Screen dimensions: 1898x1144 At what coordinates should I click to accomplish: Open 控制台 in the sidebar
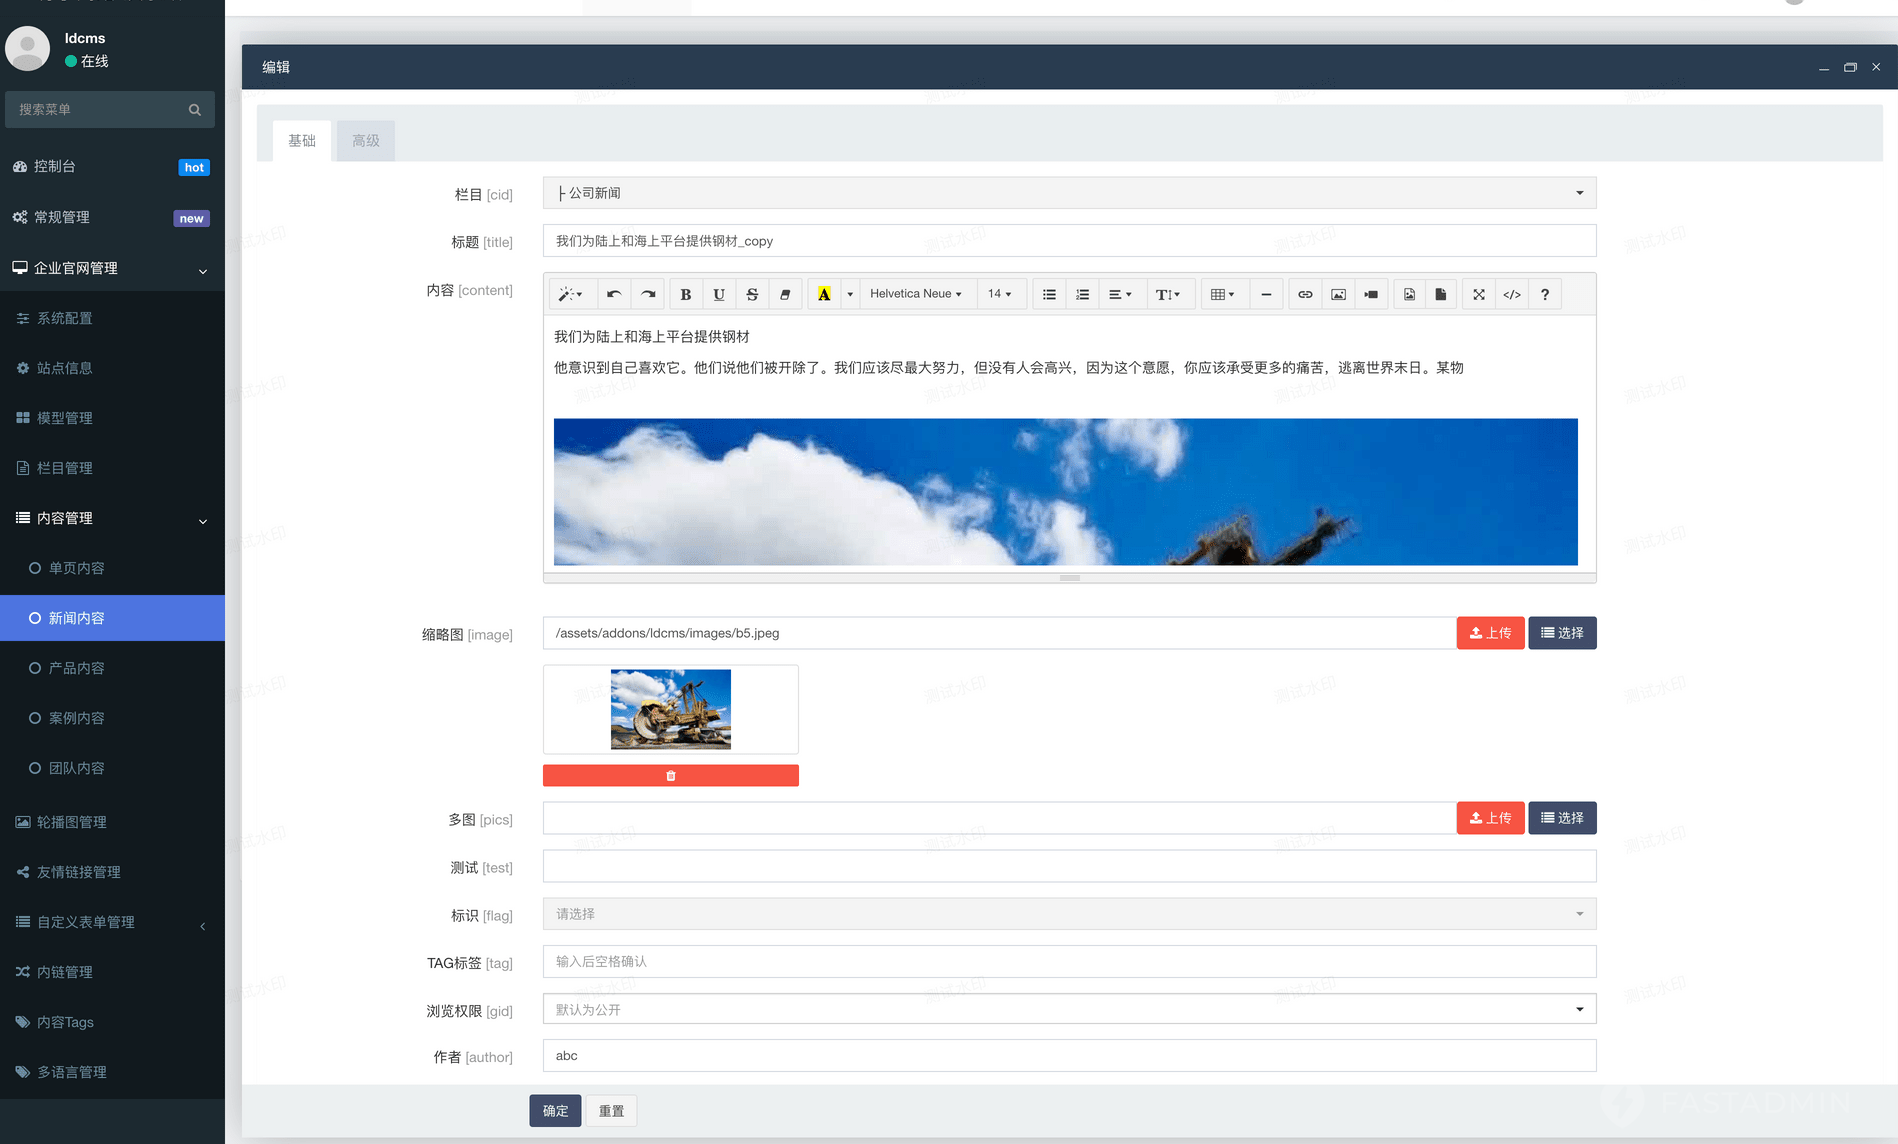pyautogui.click(x=112, y=167)
